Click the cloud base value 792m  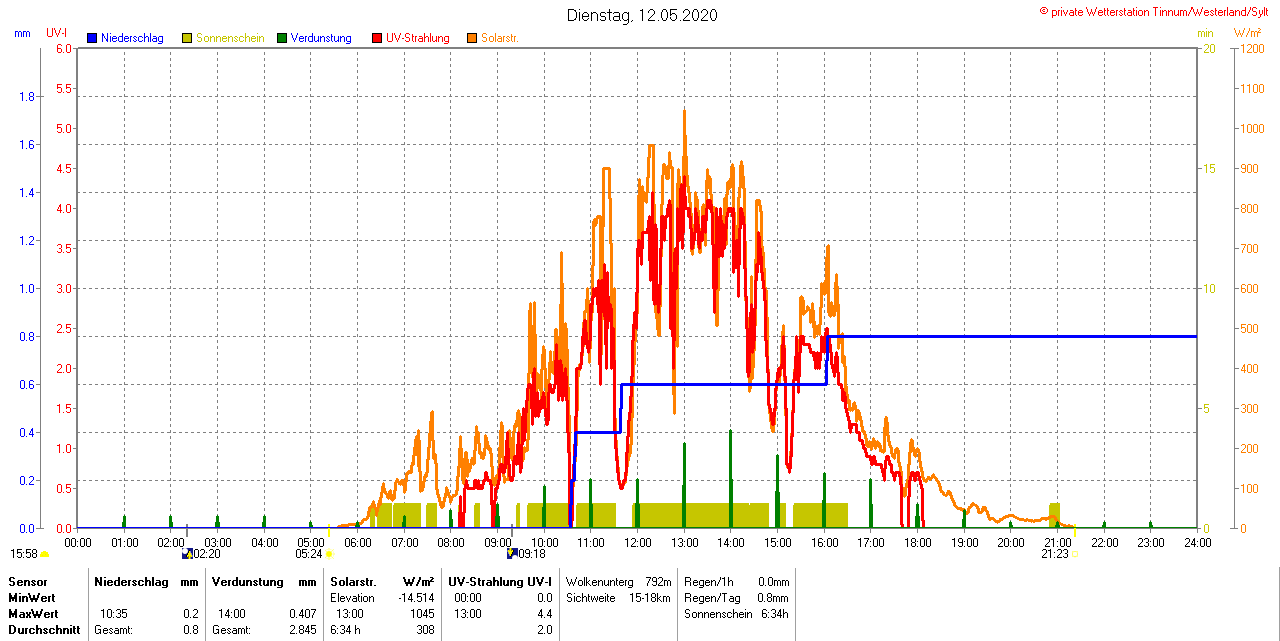[658, 581]
